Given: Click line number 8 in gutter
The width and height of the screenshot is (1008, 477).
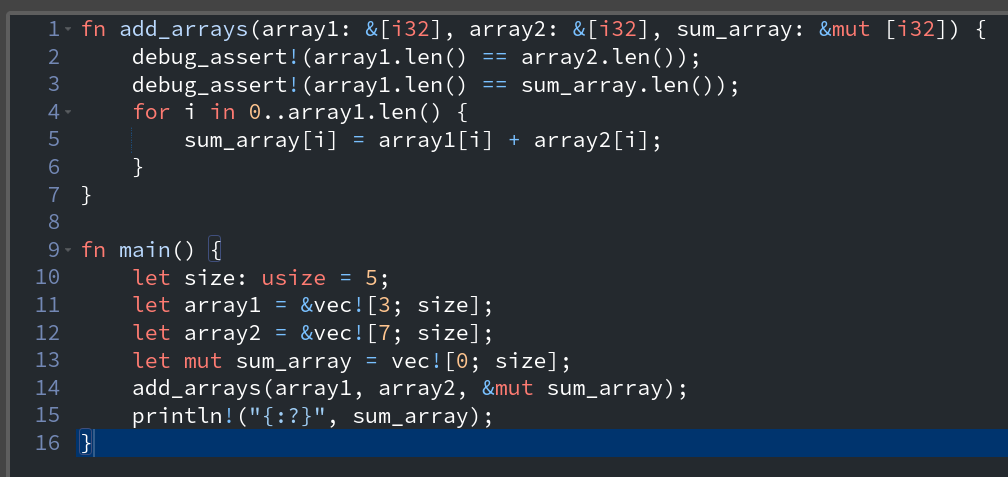Looking at the screenshot, I should click(x=53, y=222).
